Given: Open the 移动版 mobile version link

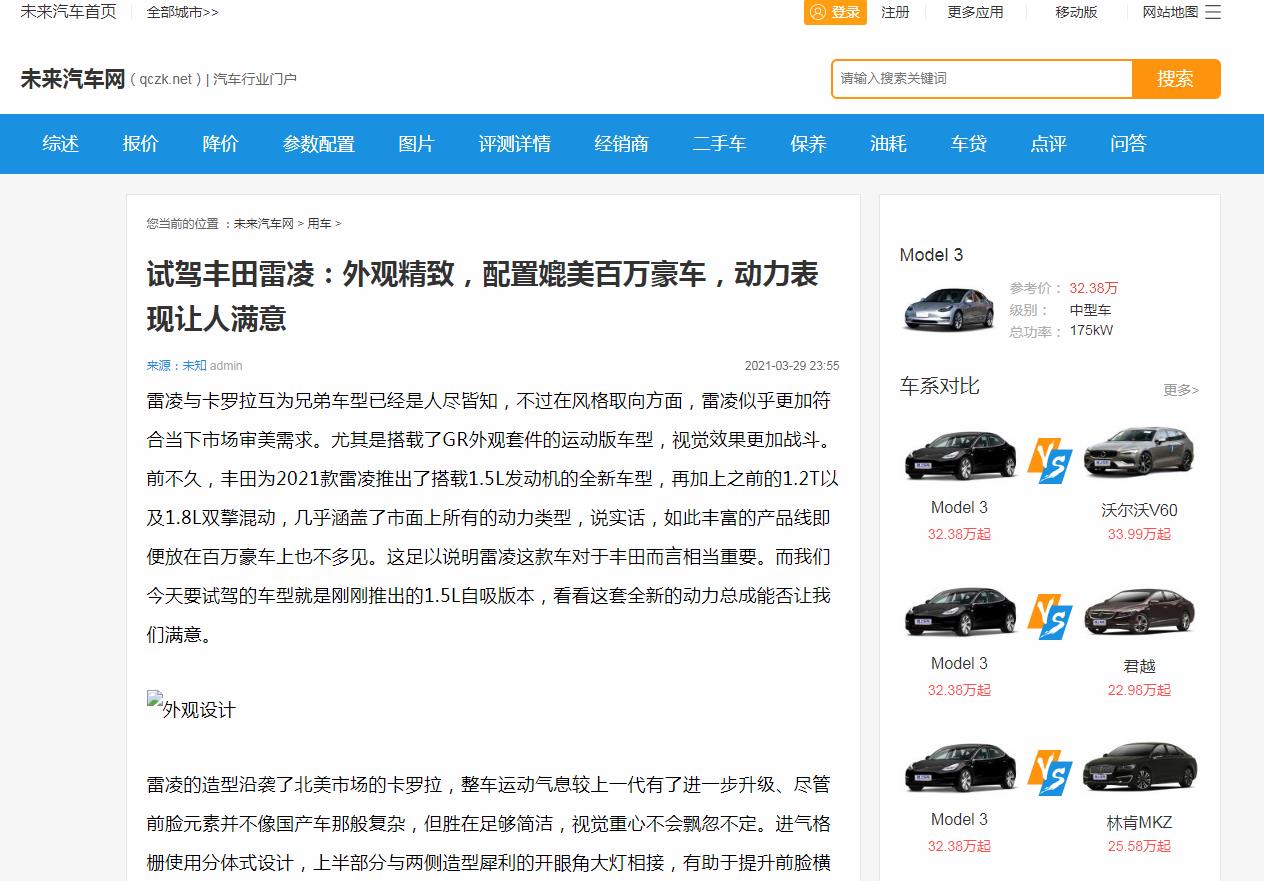Looking at the screenshot, I should point(1076,12).
